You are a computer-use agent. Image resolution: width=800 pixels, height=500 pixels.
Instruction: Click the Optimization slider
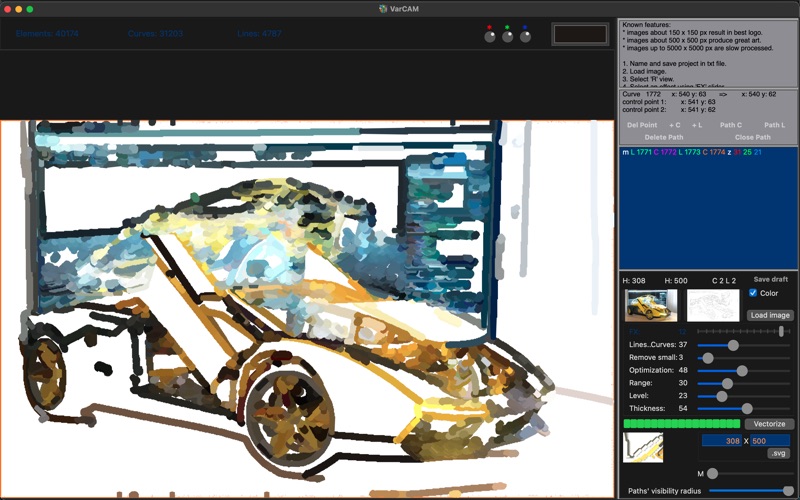pyautogui.click(x=743, y=371)
